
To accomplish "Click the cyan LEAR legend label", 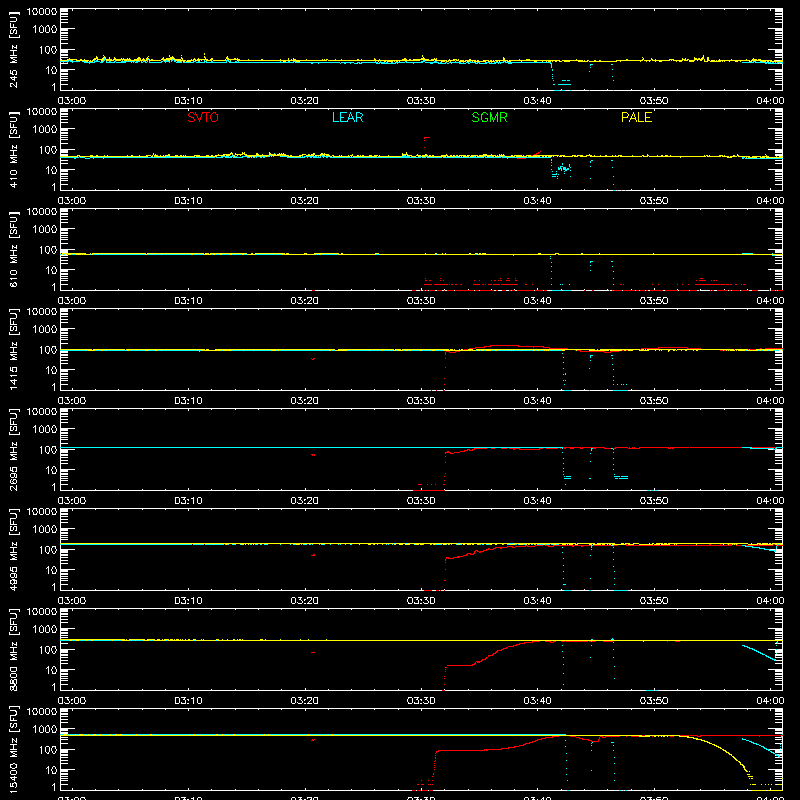I will pos(347,117).
